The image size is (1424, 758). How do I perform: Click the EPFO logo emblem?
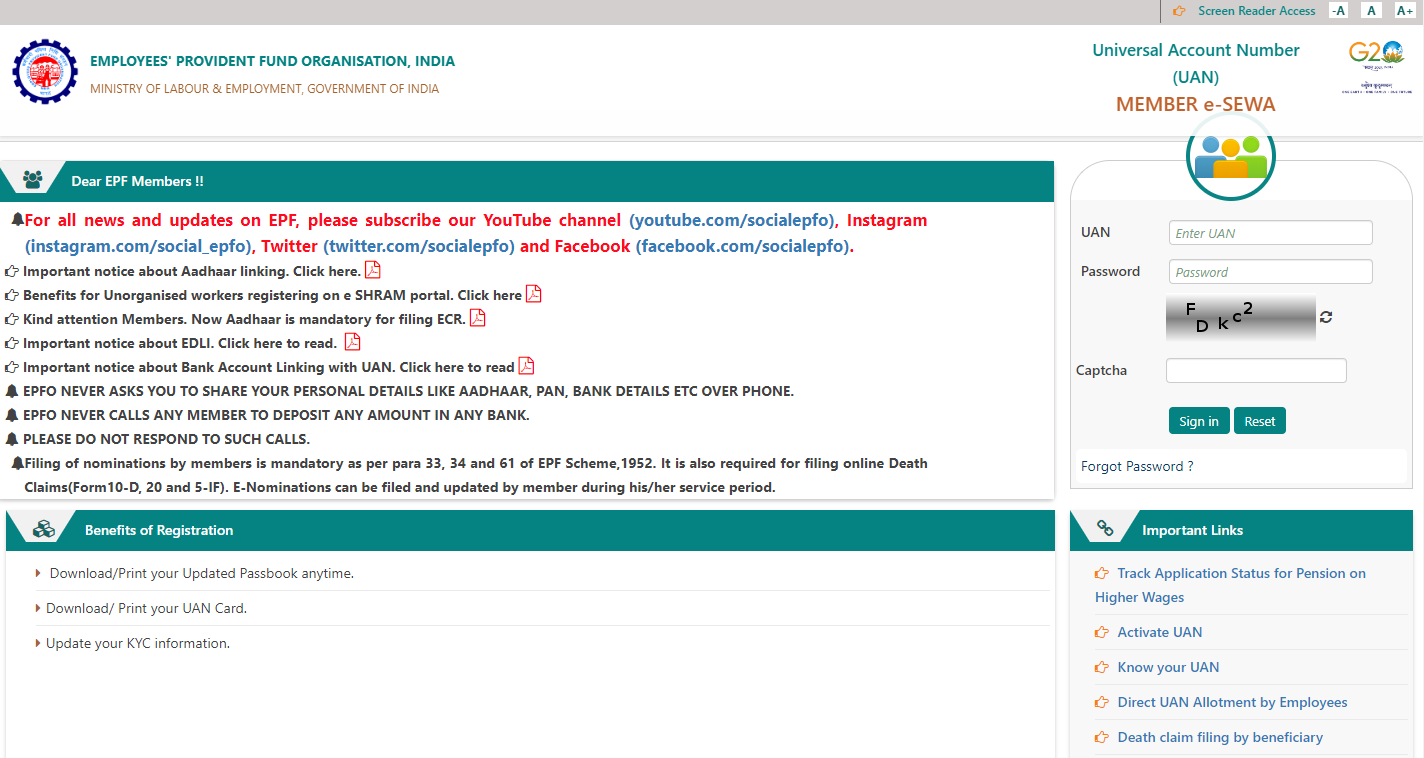44,72
